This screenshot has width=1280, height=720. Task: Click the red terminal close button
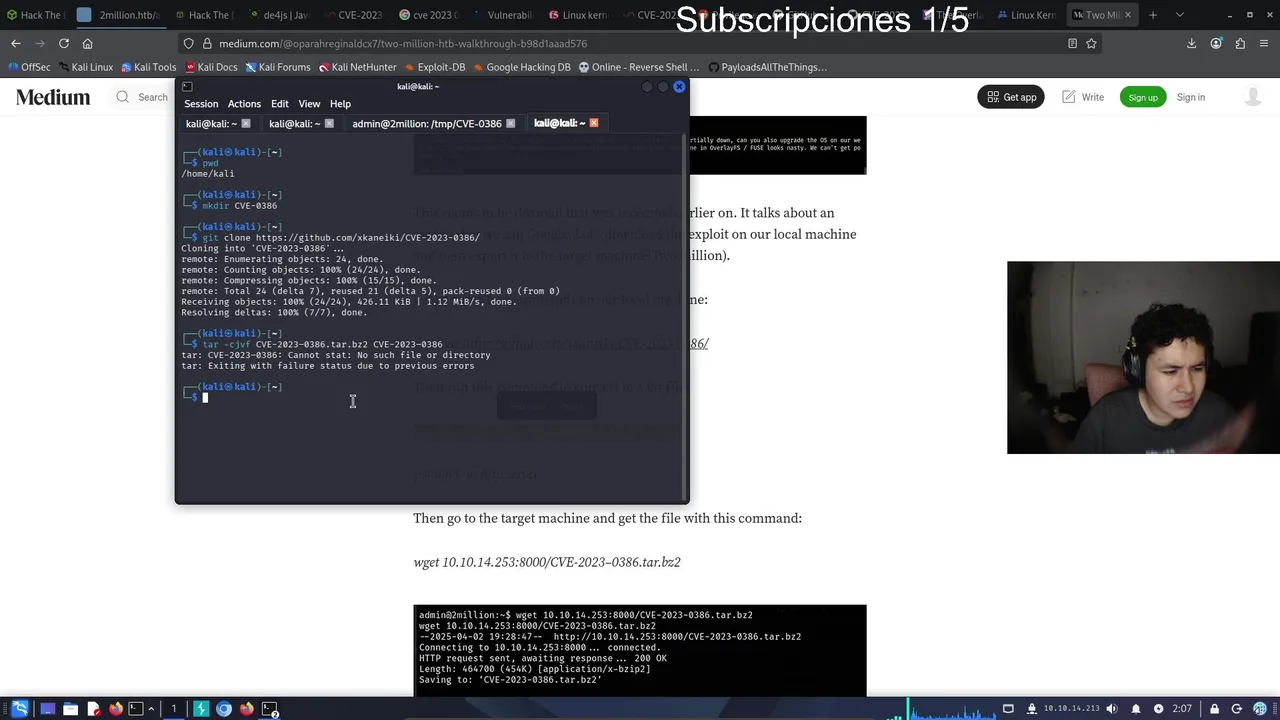coord(679,87)
